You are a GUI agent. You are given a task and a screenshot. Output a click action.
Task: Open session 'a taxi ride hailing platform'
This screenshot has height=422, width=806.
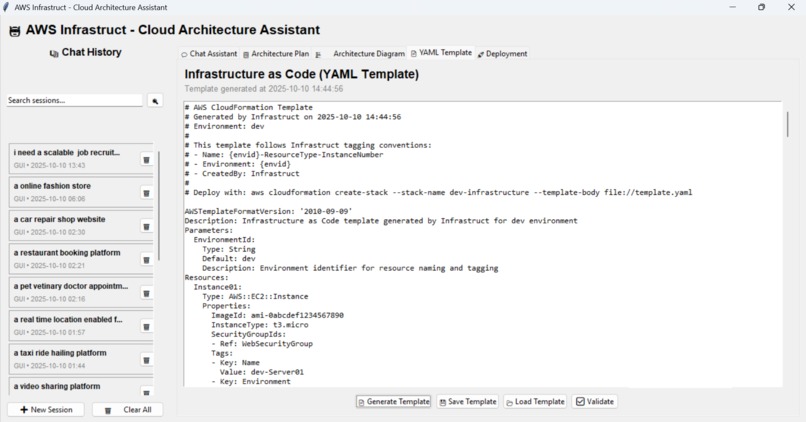(75, 359)
